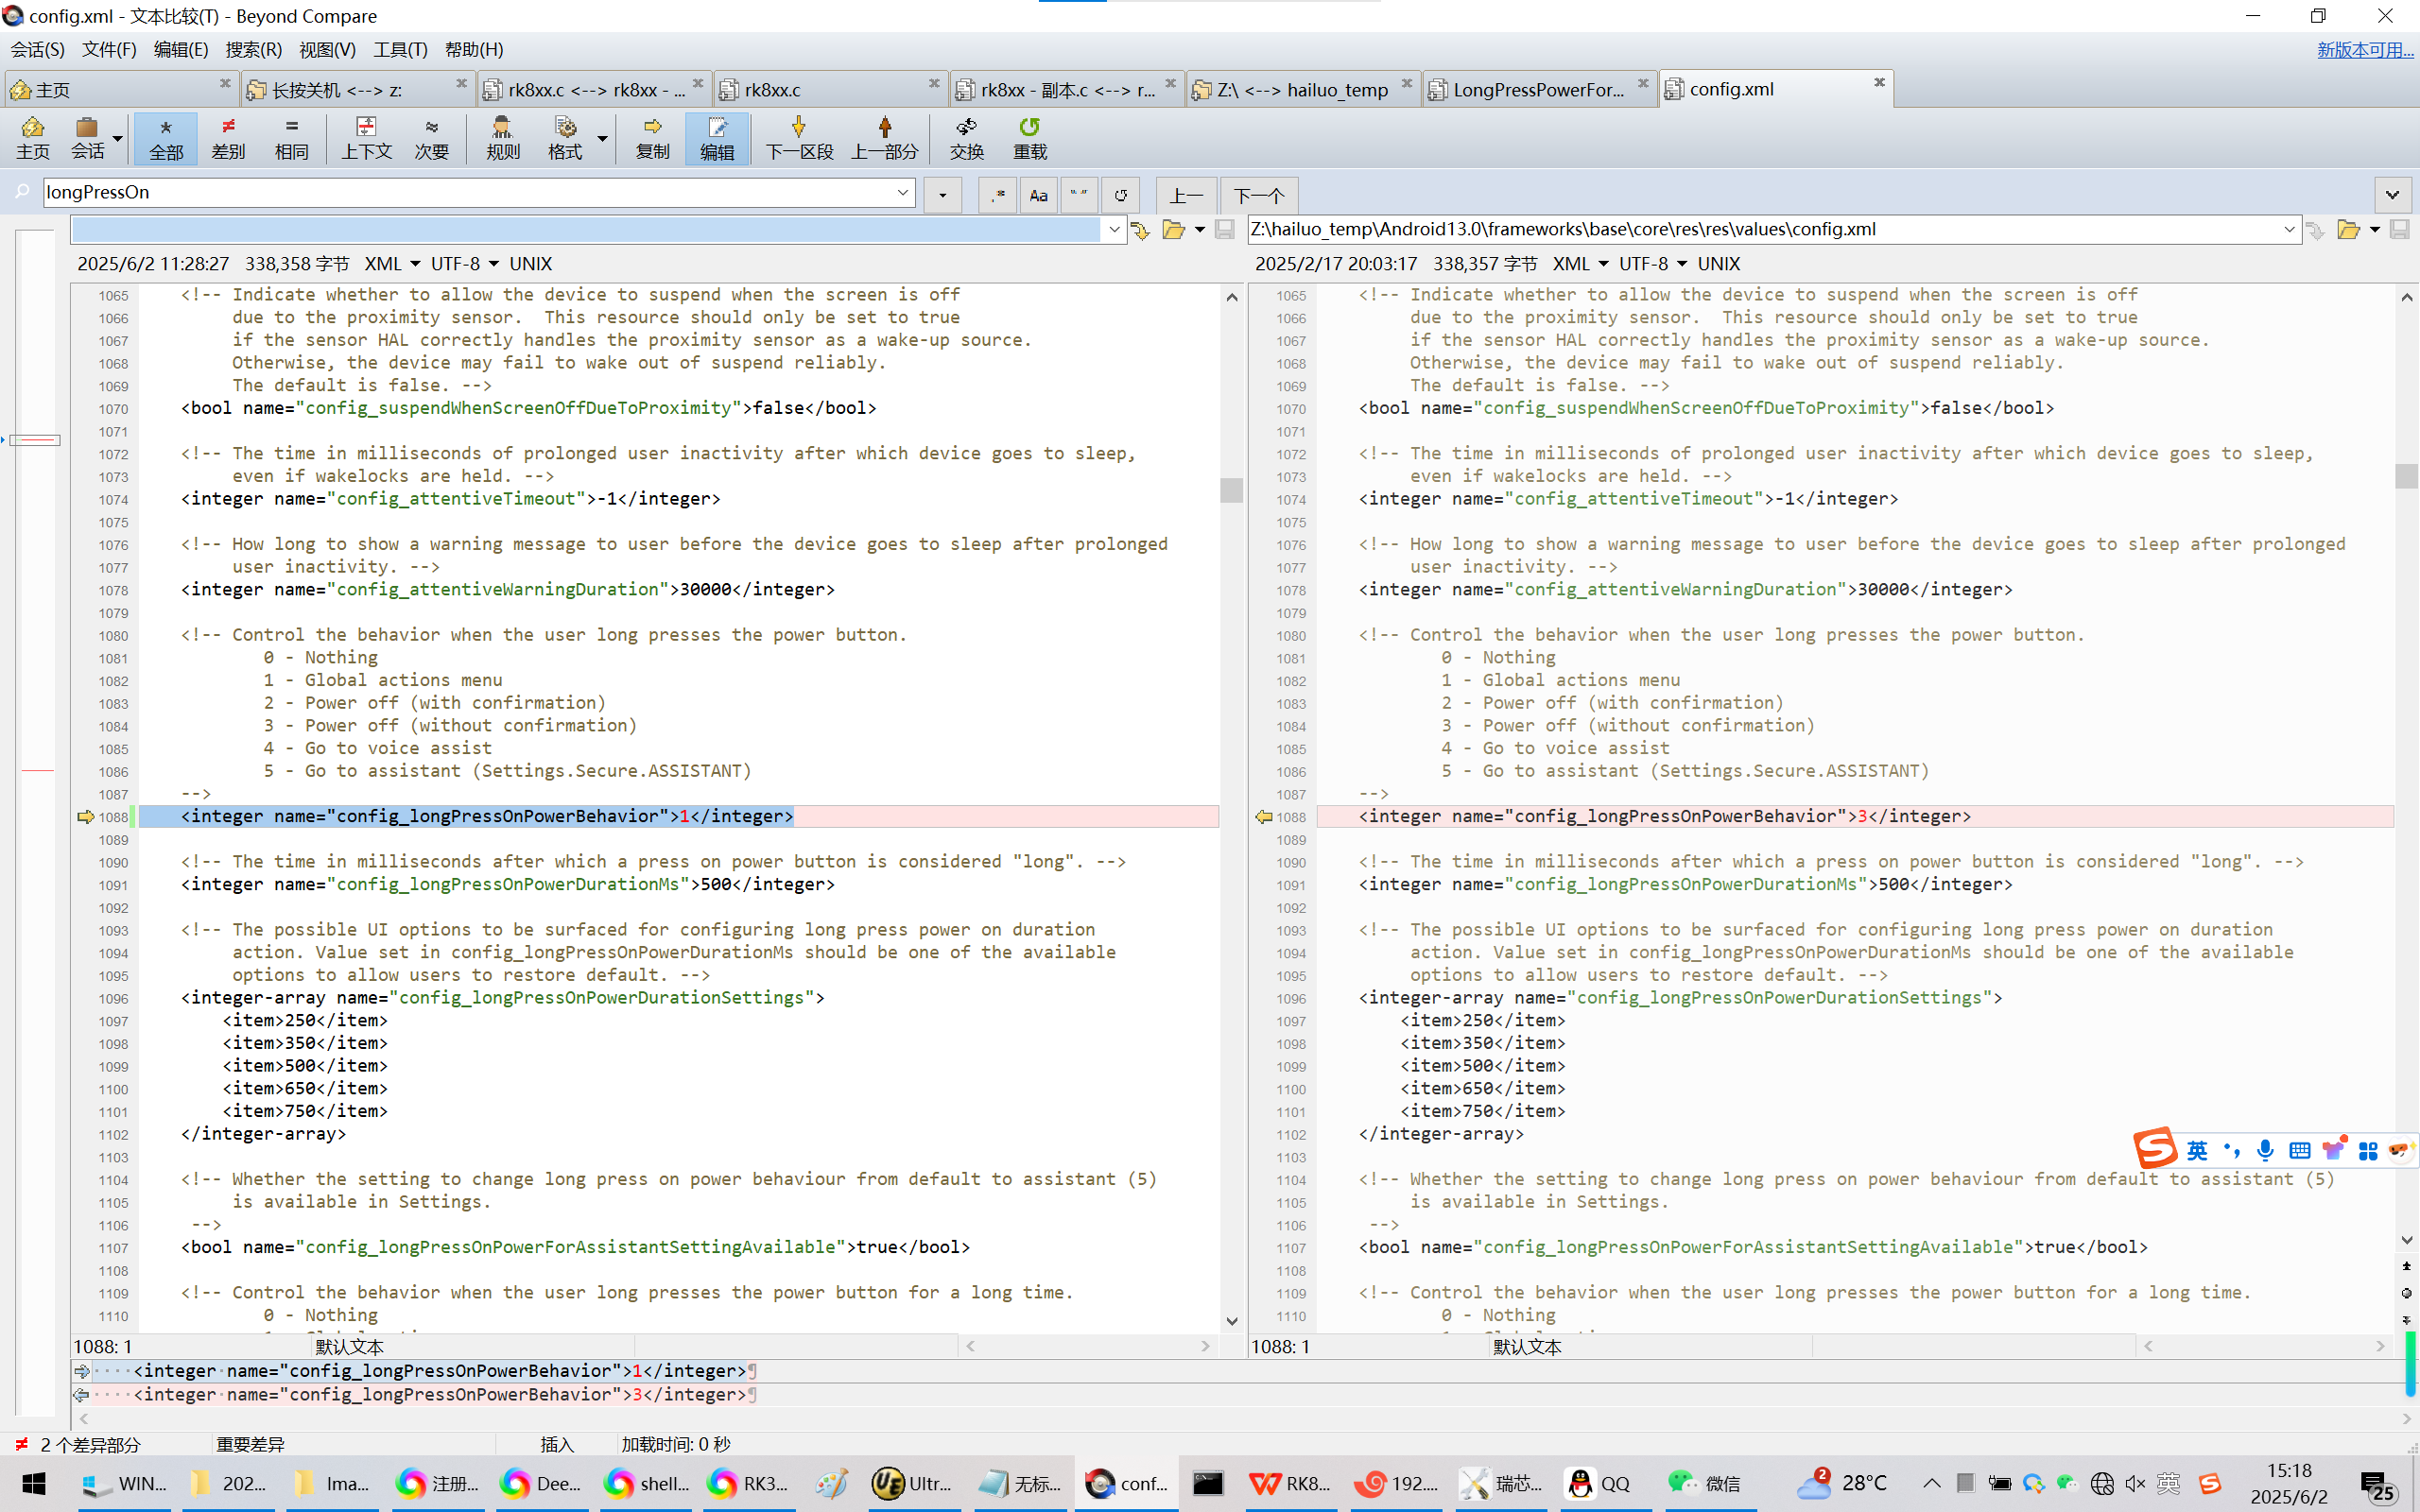The width and height of the screenshot is (2420, 1512).
Task: Open the 工具(T) menu
Action: (x=400, y=49)
